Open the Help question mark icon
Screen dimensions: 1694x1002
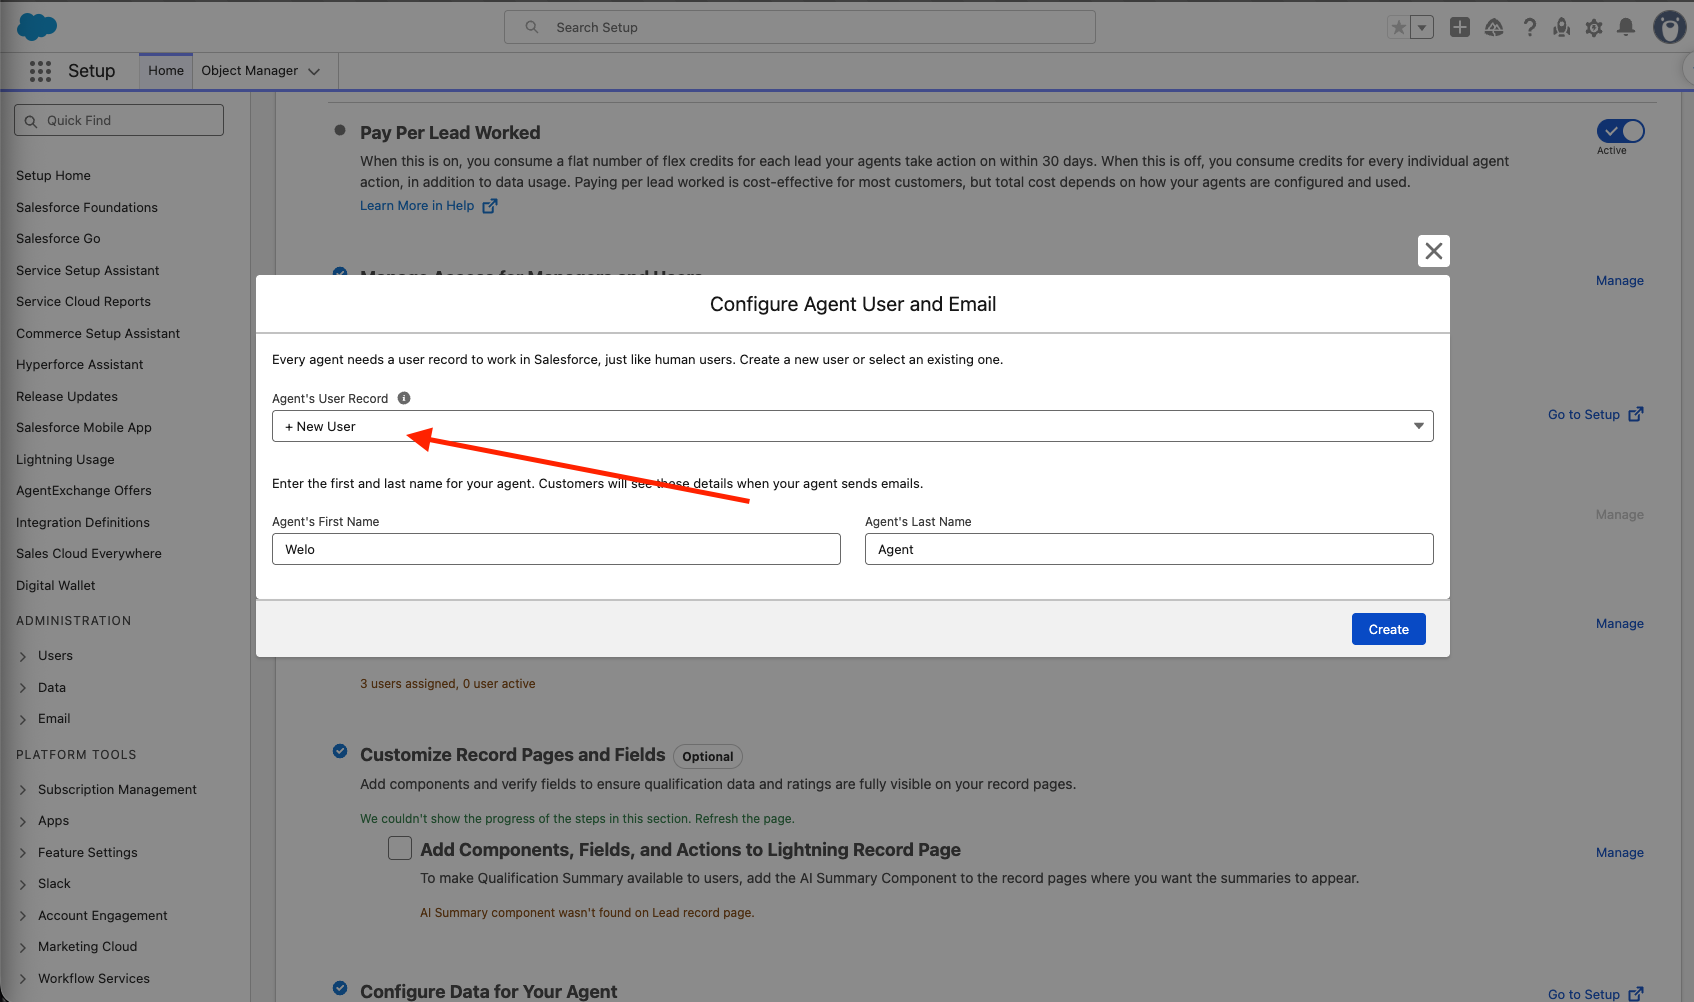(x=1529, y=28)
